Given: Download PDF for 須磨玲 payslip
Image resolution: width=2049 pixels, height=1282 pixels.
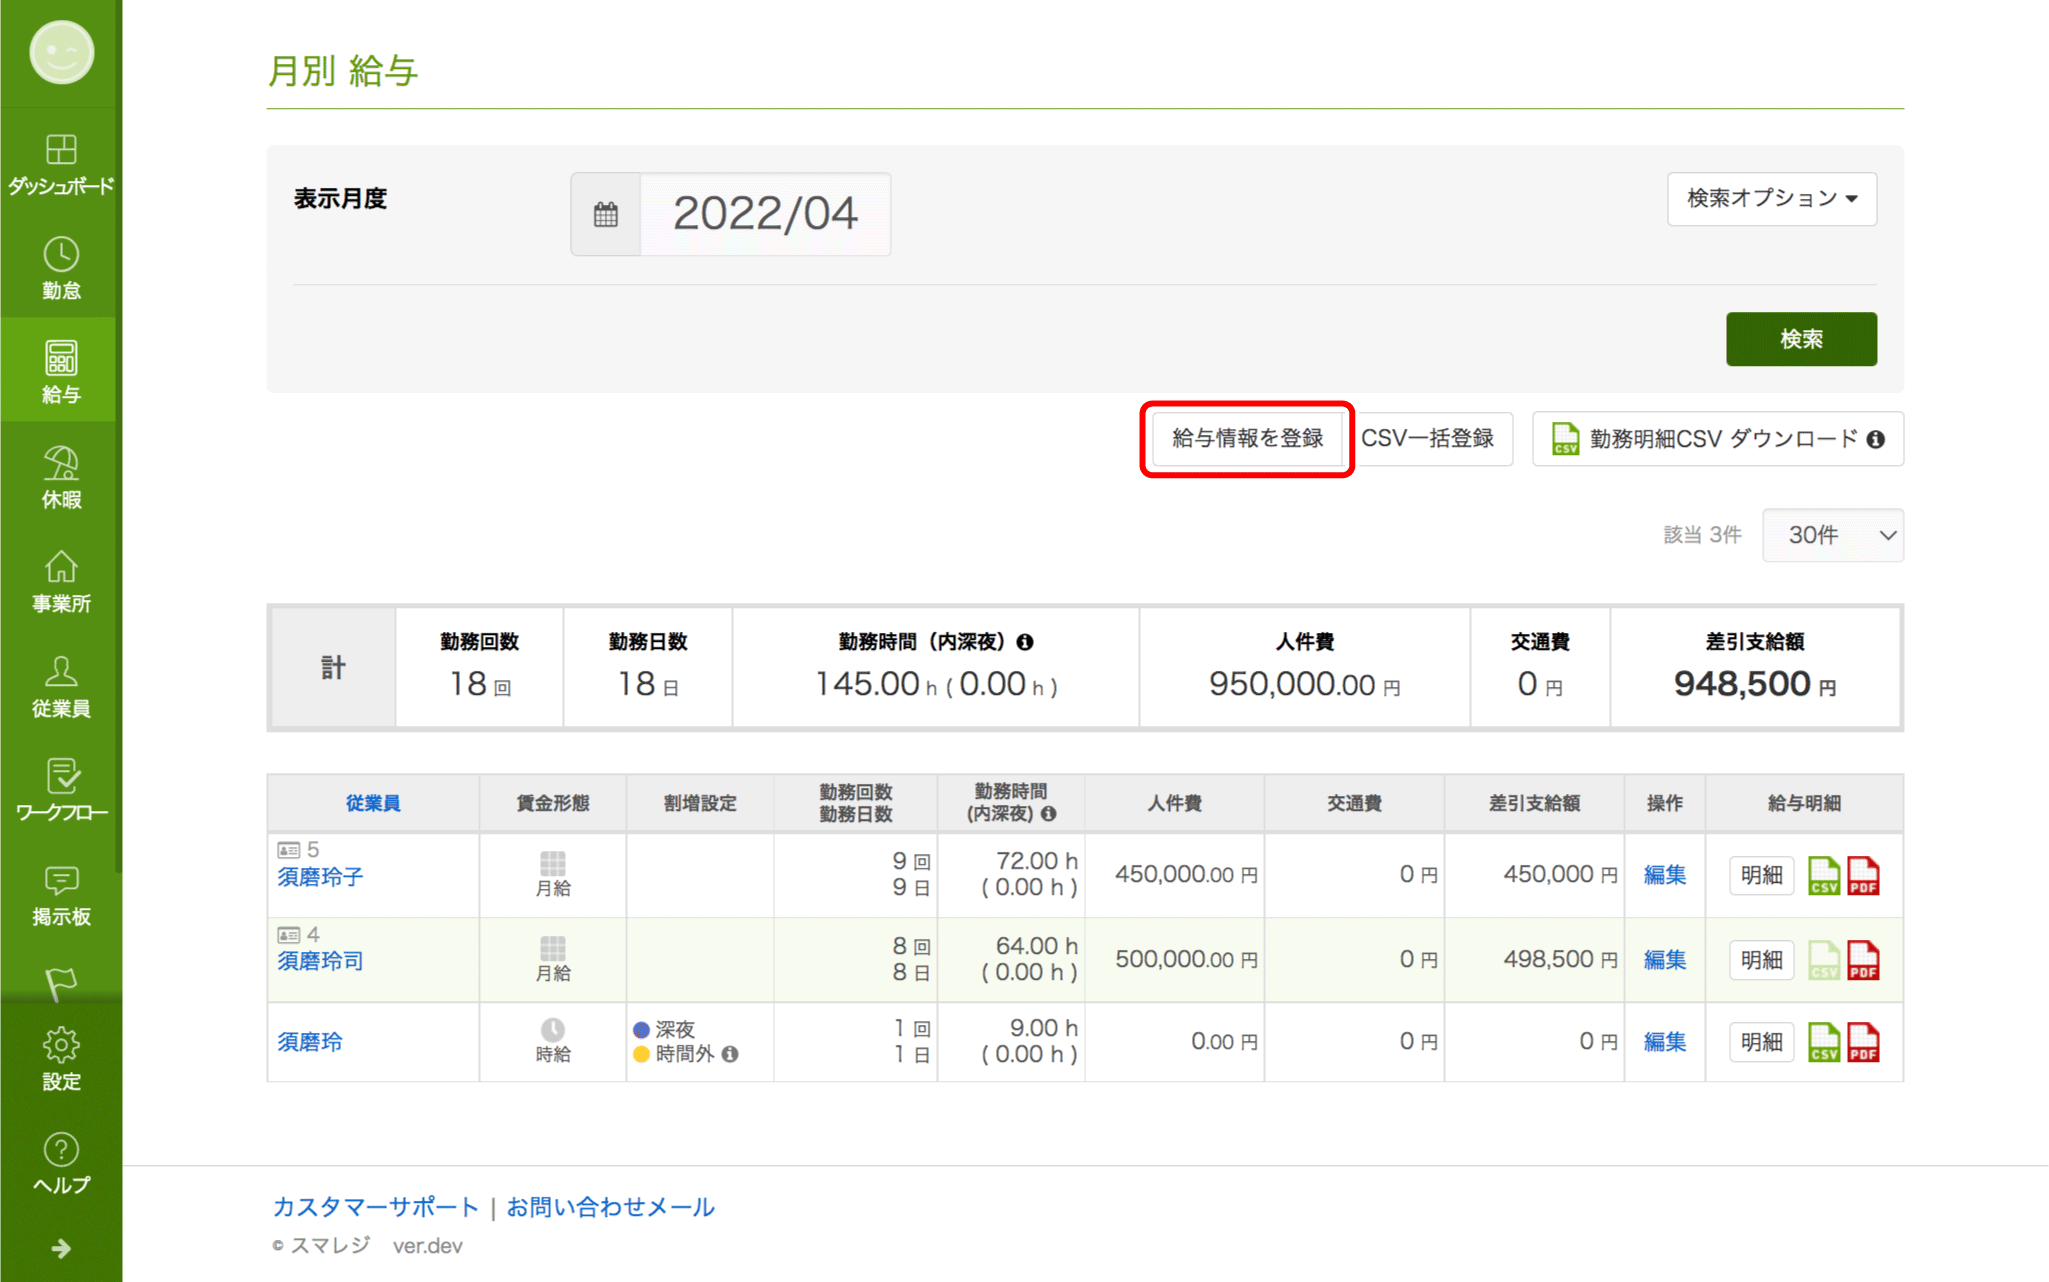Looking at the screenshot, I should 1863,1042.
